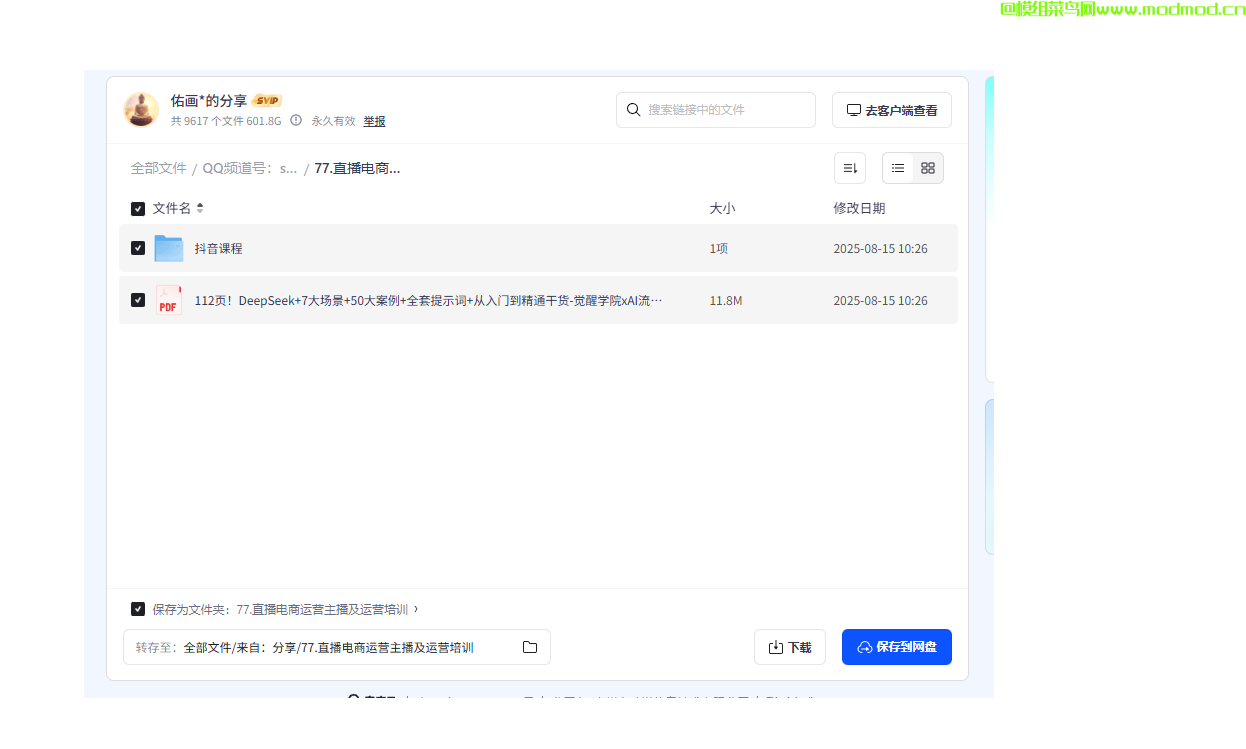Expand the 77.直播电商运营主播及运营培训 chevron
Image resolution: width=1246 pixels, height=749 pixels.
click(x=418, y=608)
